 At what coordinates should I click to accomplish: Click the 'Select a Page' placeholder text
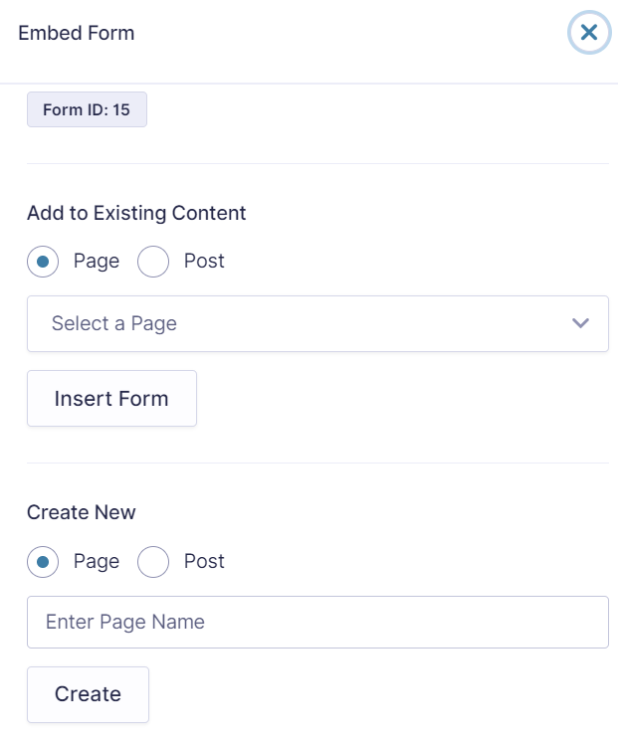114,324
